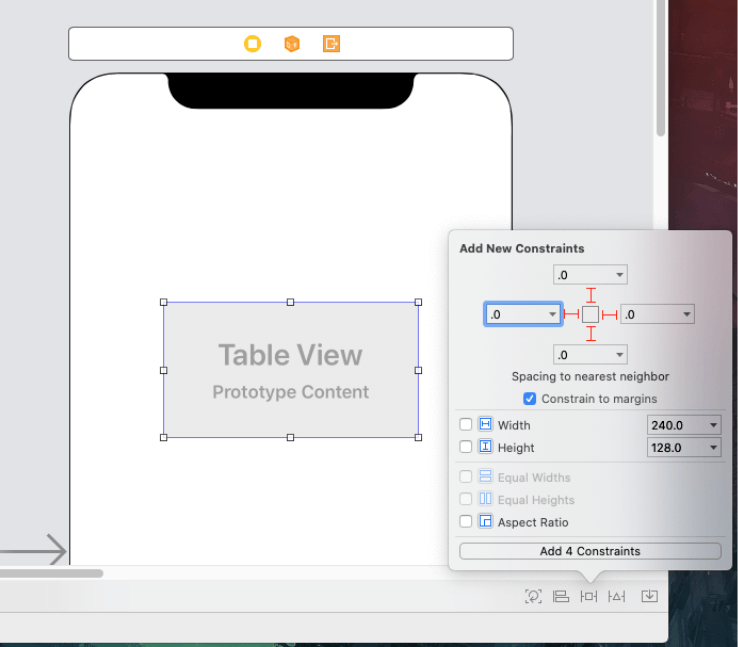Screen dimensions: 738x647
Task: Open the Width 240.0 dropdown arrow
Action: 714,425
